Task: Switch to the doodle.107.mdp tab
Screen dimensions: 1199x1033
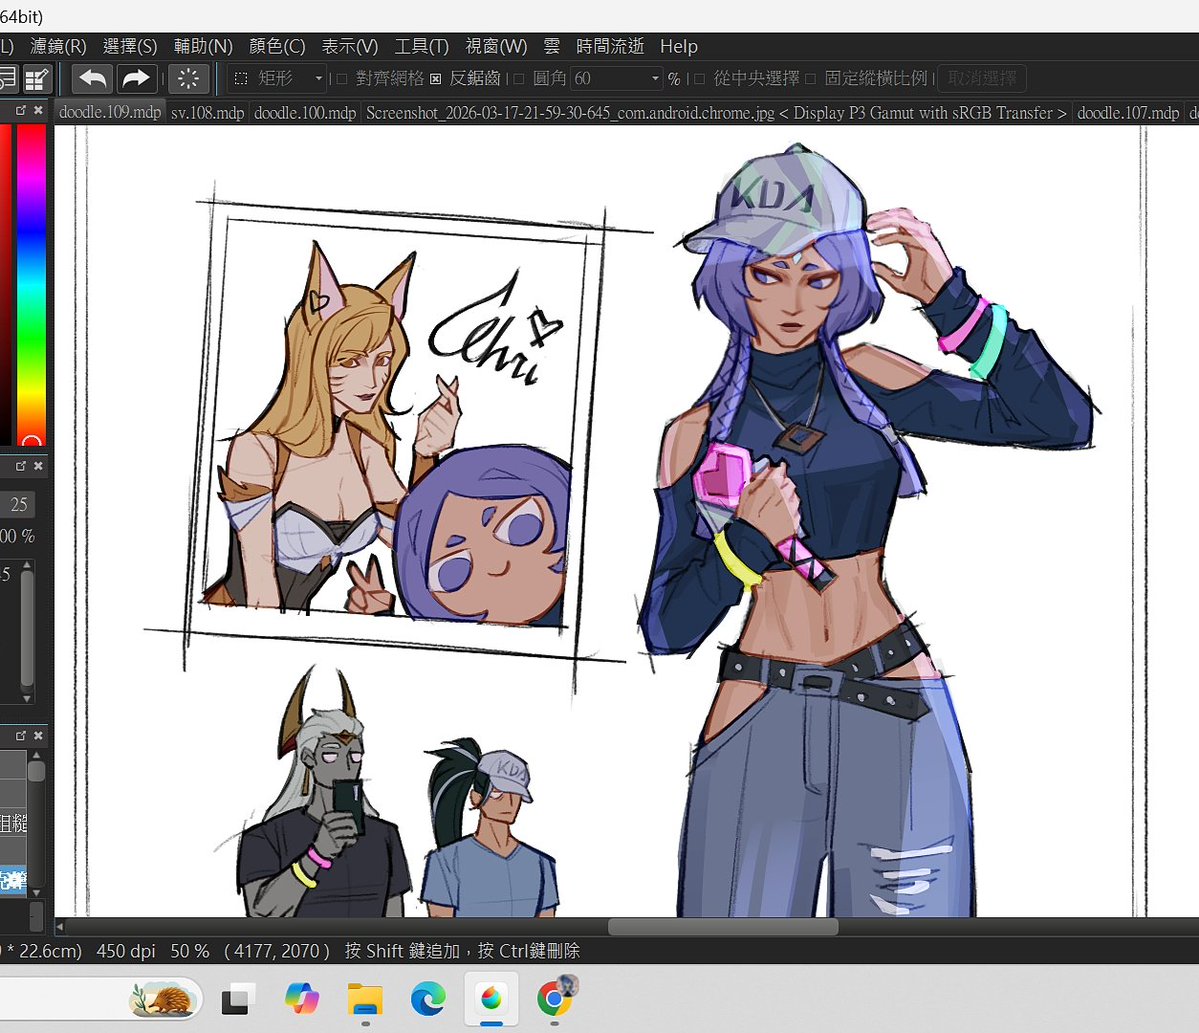Action: [x=1128, y=112]
